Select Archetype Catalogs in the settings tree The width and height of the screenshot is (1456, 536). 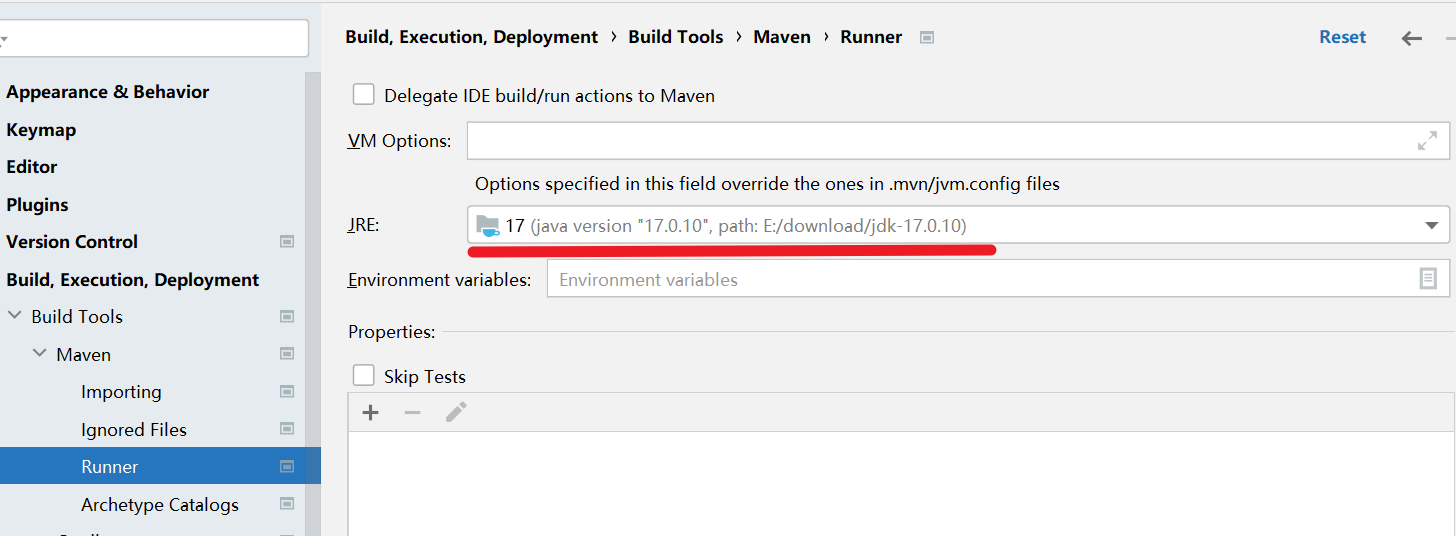click(160, 505)
